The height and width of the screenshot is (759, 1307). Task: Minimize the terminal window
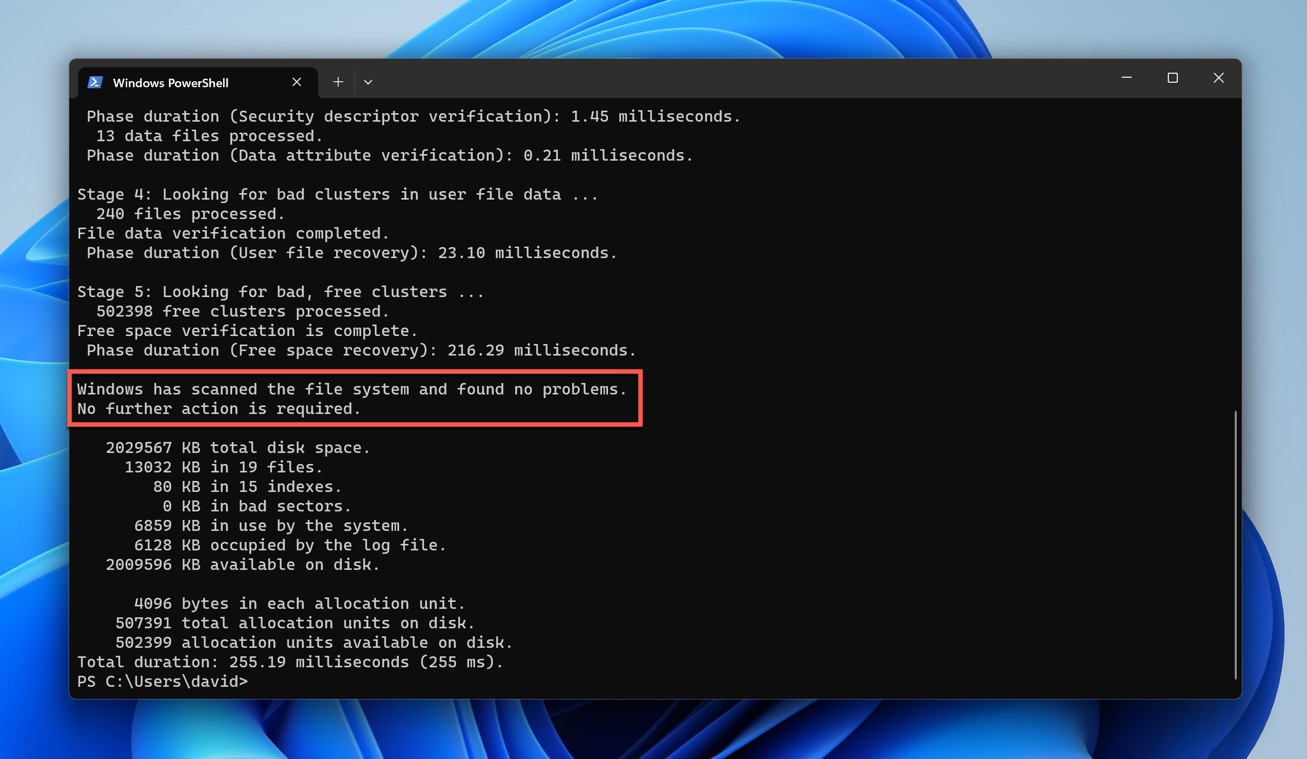click(1127, 78)
